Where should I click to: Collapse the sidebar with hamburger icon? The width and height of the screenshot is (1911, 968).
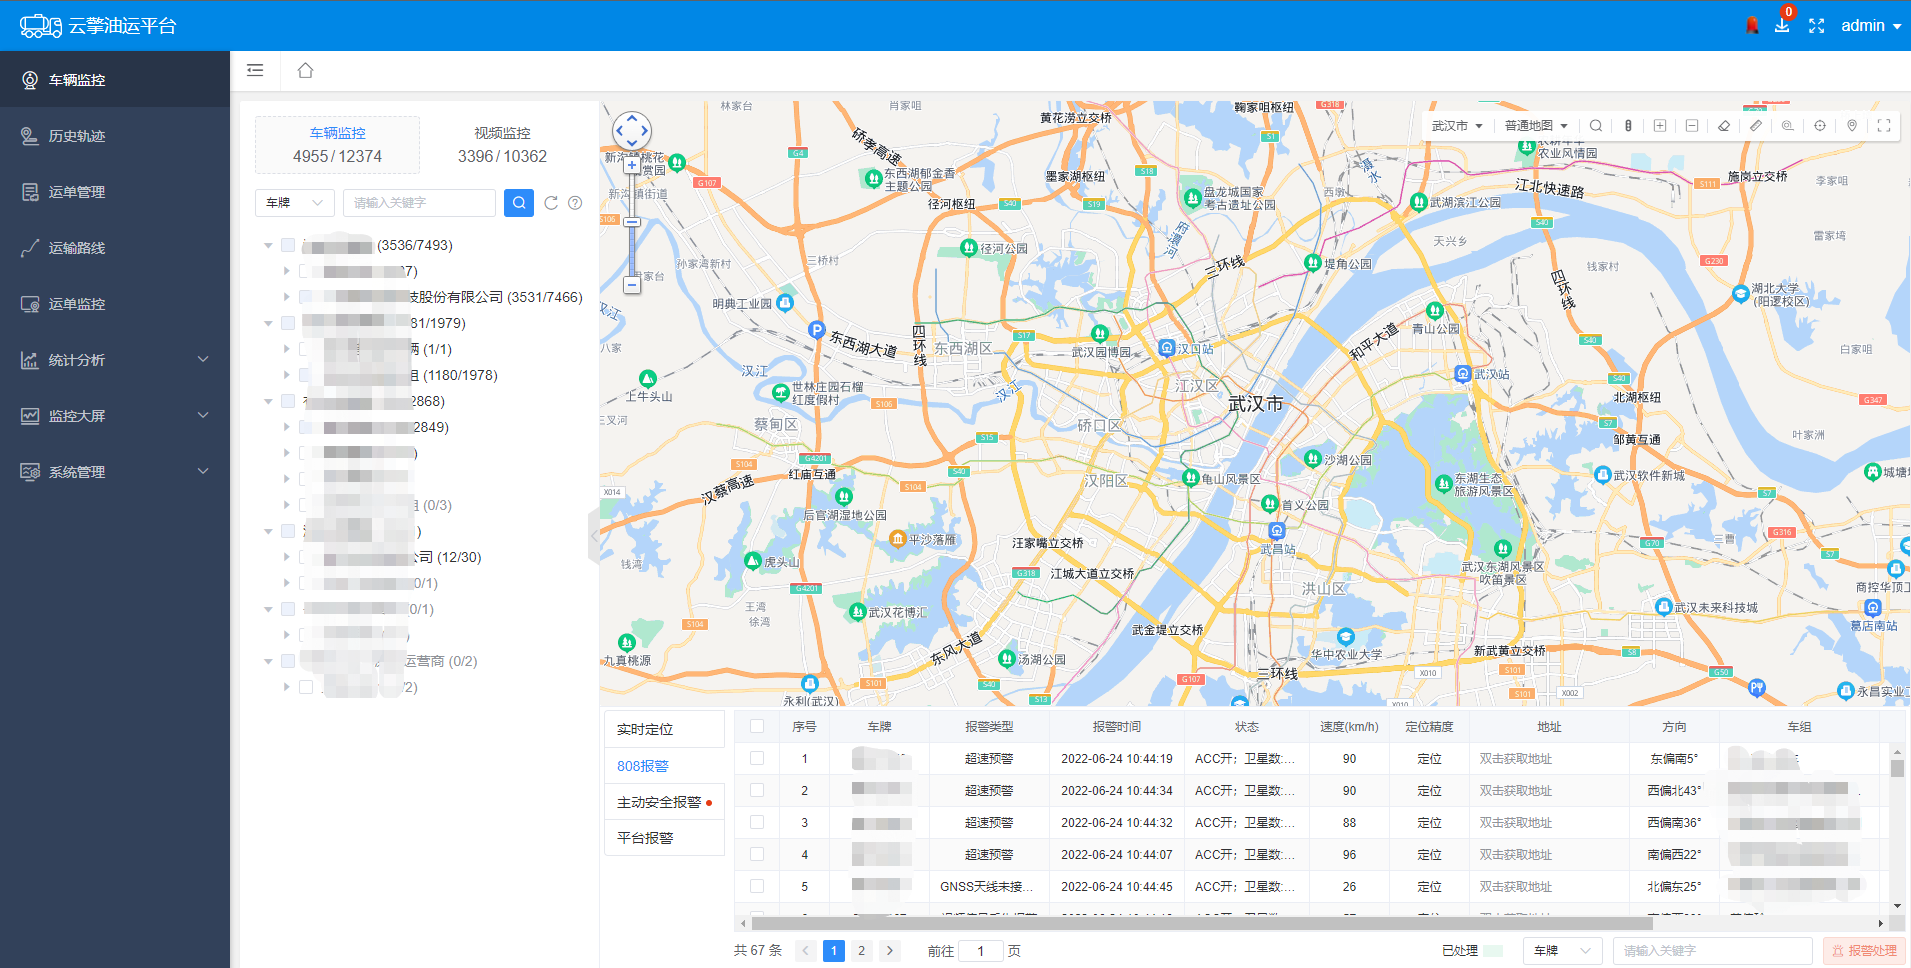click(255, 70)
